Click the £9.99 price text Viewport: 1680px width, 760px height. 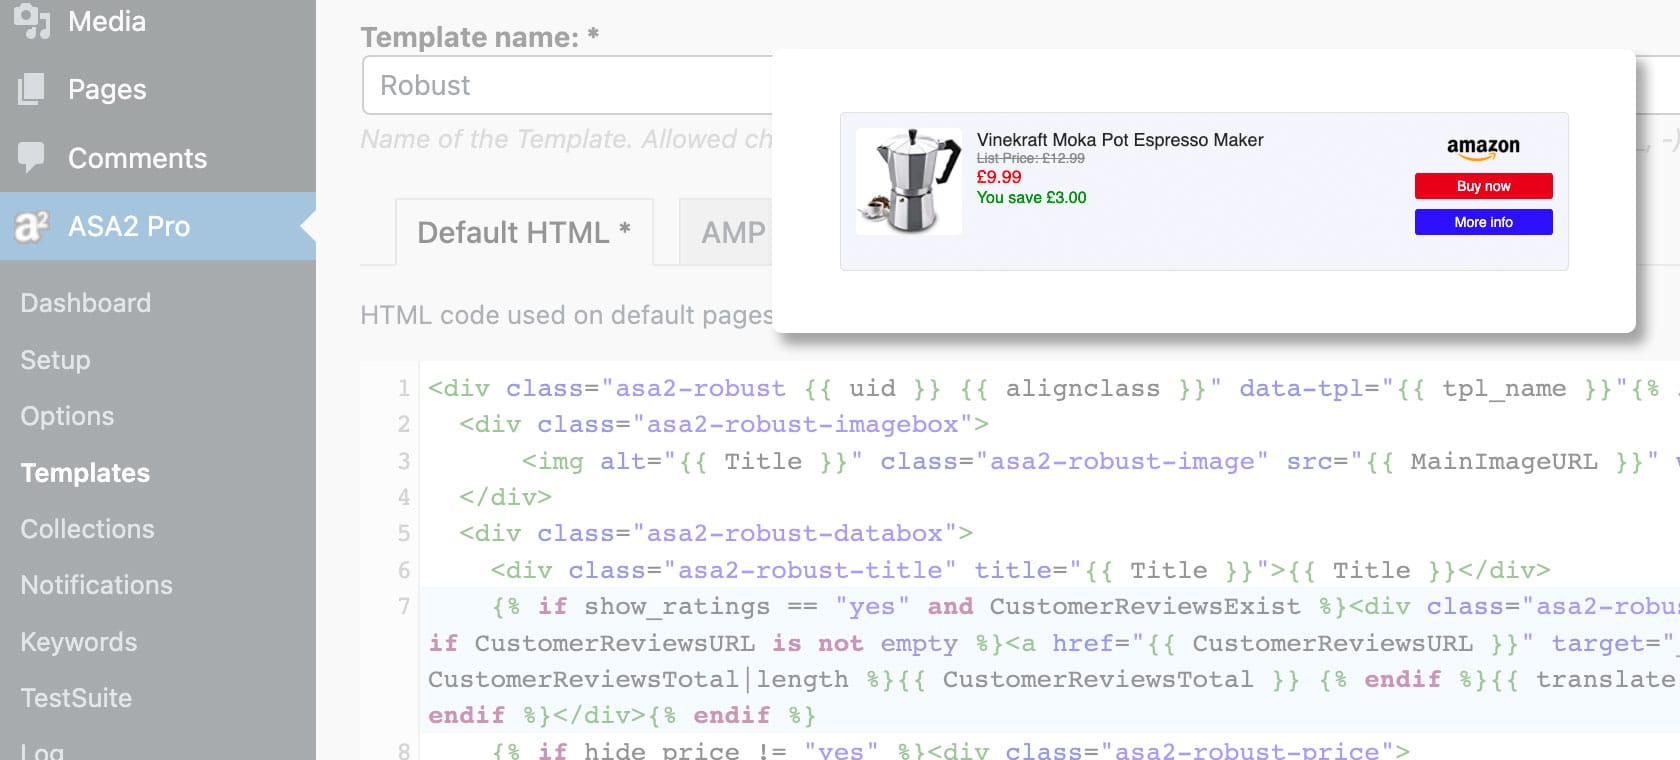coord(999,177)
